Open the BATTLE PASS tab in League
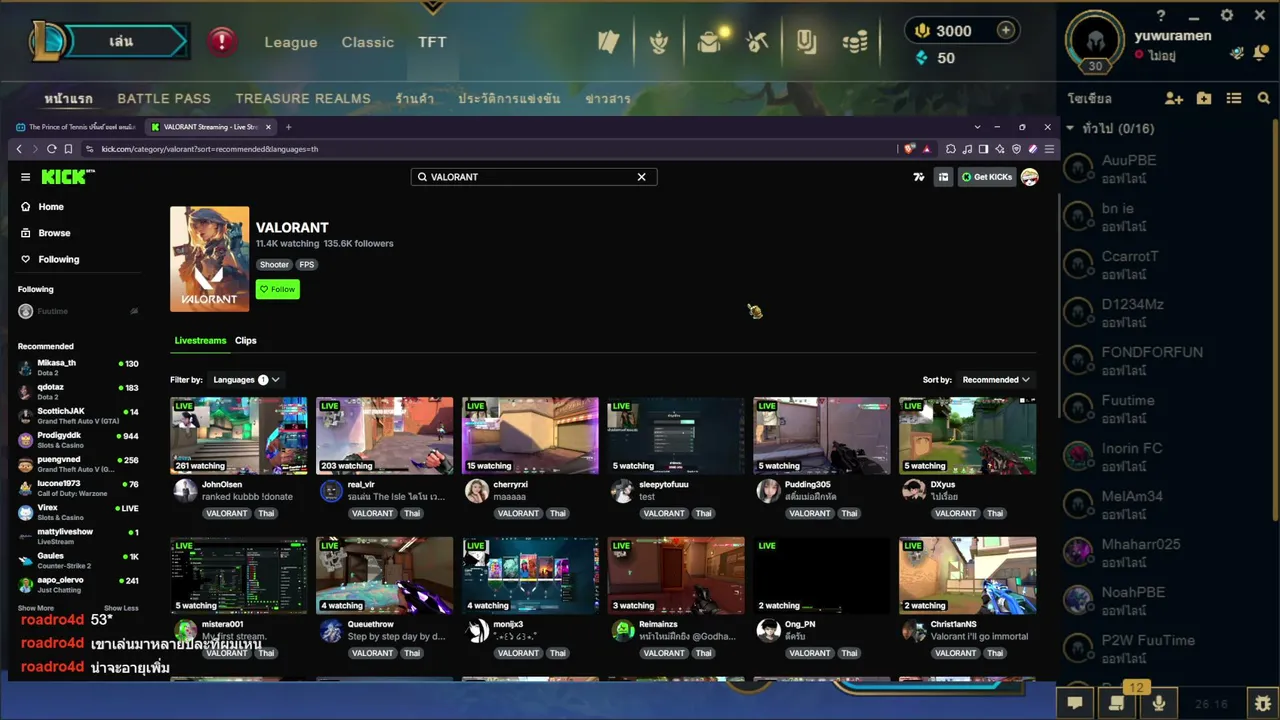 click(164, 98)
